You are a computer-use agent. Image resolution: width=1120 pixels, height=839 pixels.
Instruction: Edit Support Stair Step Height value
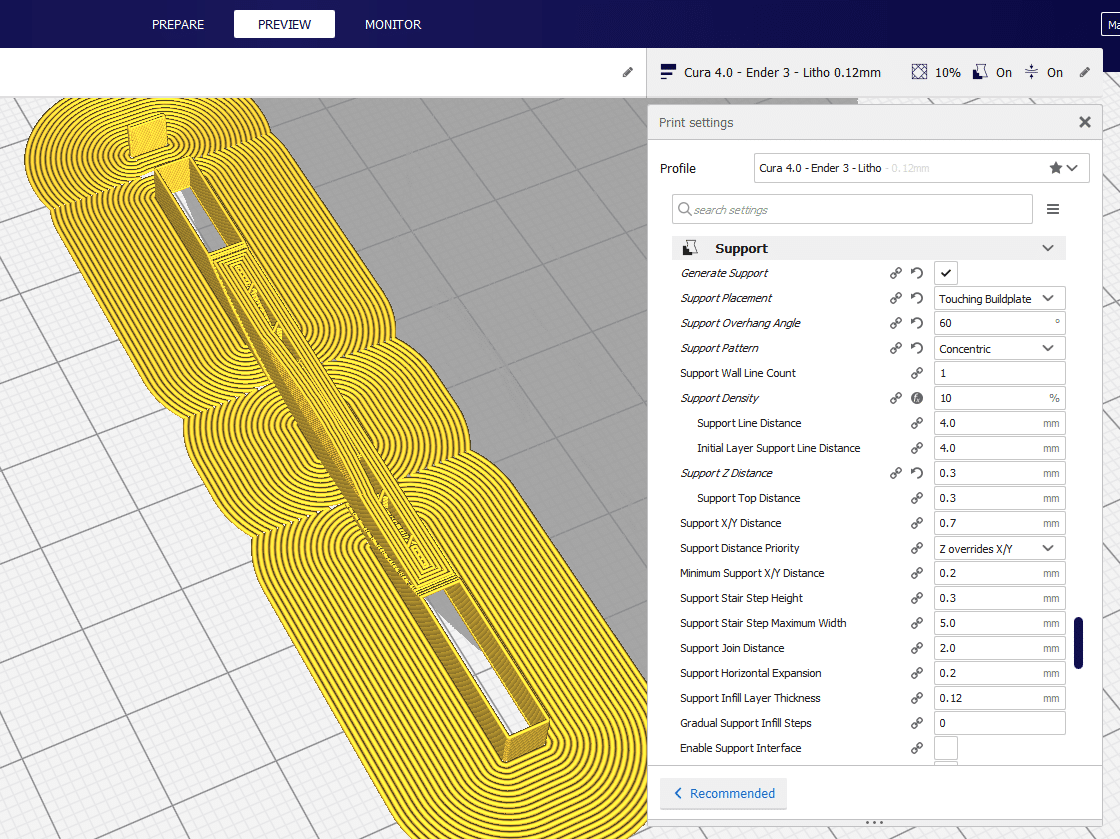click(999, 598)
